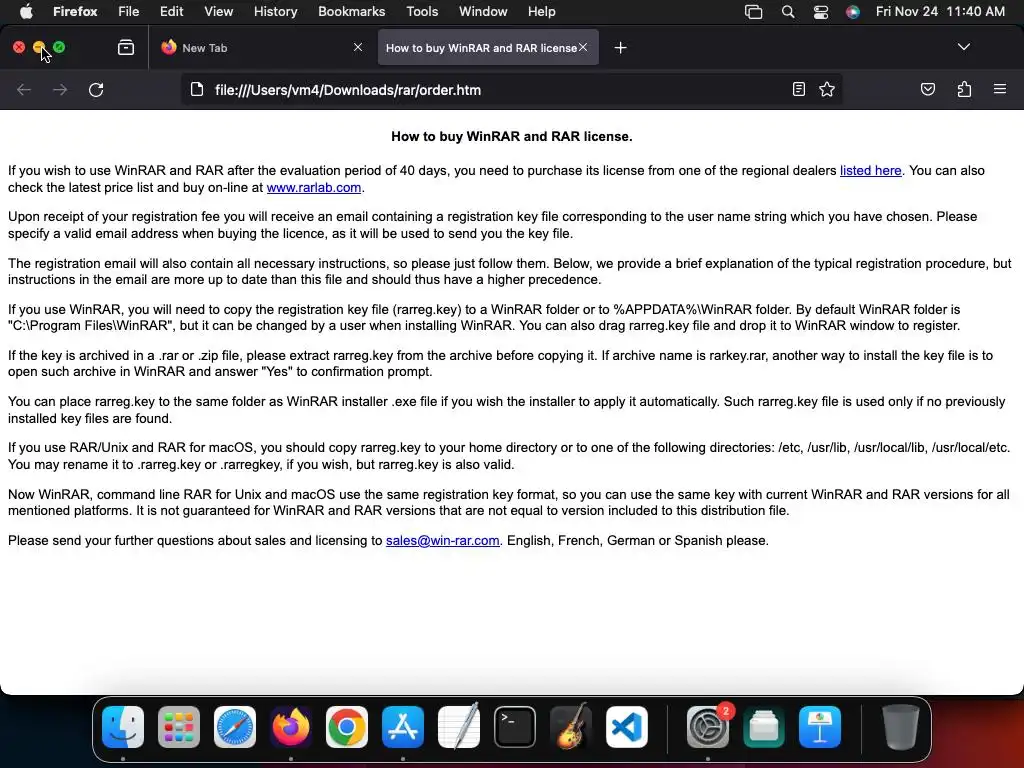Launch Keynote from the Dock
The image size is (1024, 768).
(820, 726)
